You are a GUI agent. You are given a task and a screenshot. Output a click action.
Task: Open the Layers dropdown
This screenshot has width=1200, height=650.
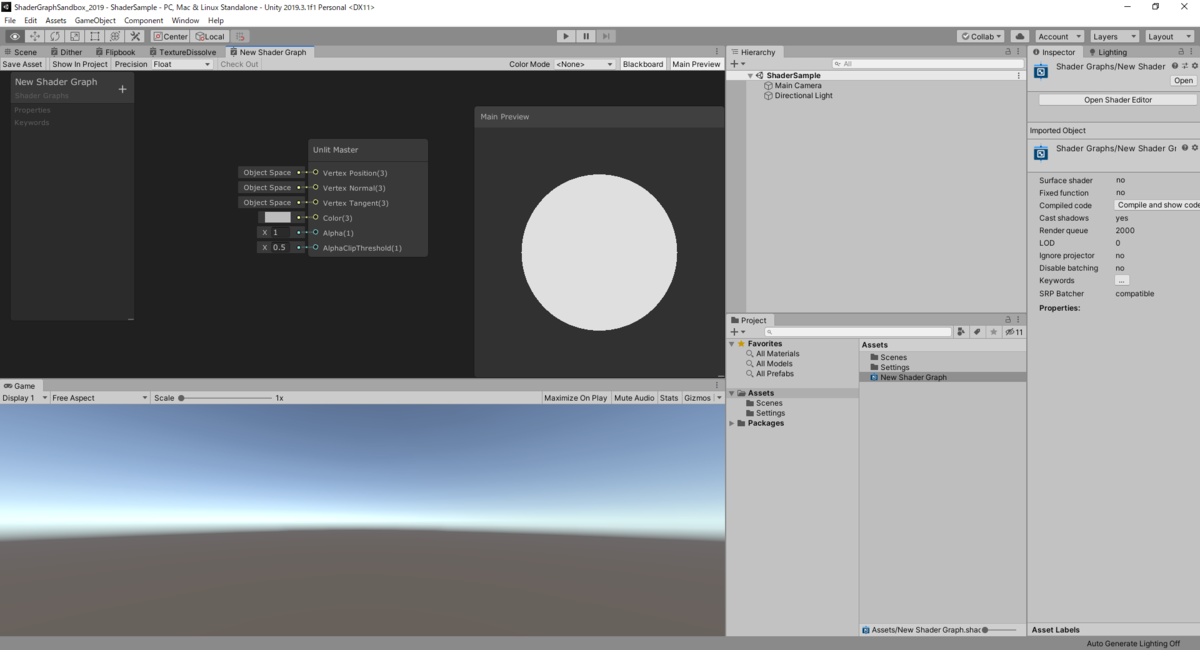click(1114, 36)
